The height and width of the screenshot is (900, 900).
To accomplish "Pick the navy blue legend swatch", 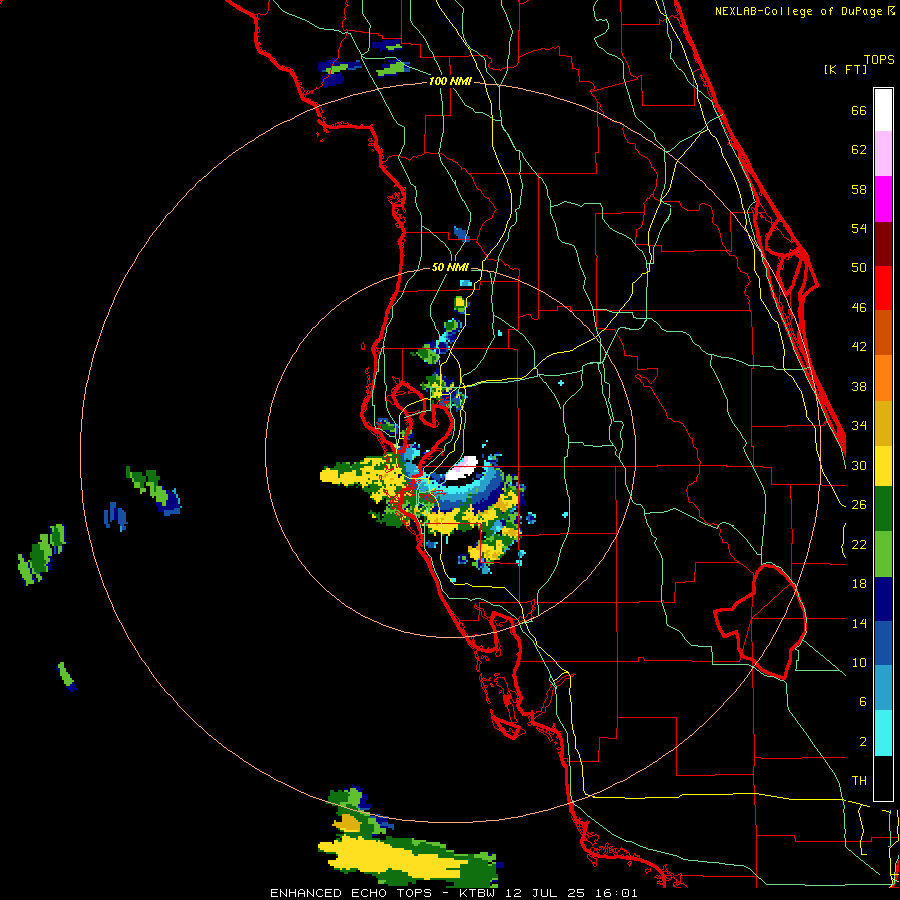I will [883, 599].
